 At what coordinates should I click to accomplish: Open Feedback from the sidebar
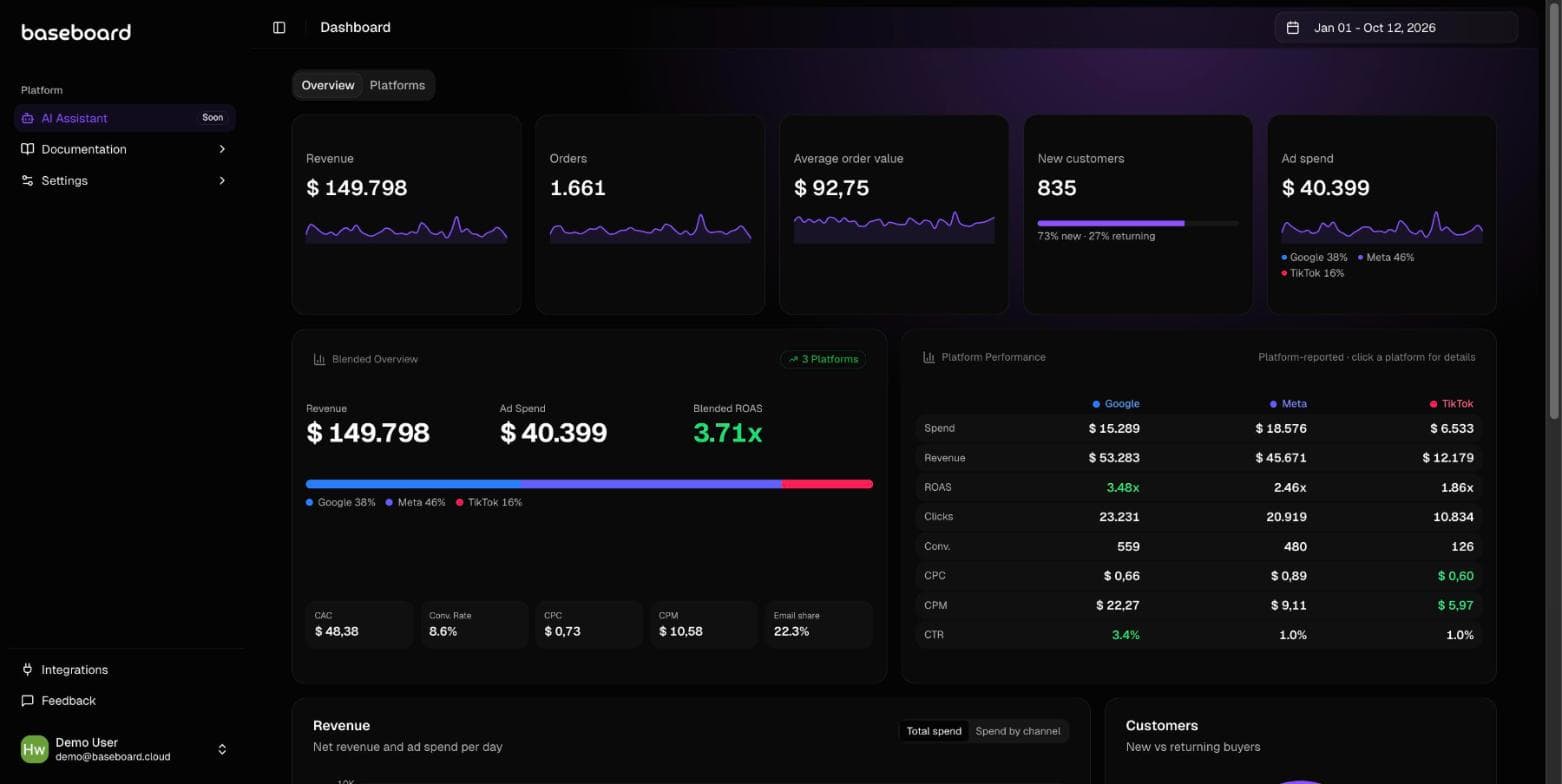pos(125,701)
